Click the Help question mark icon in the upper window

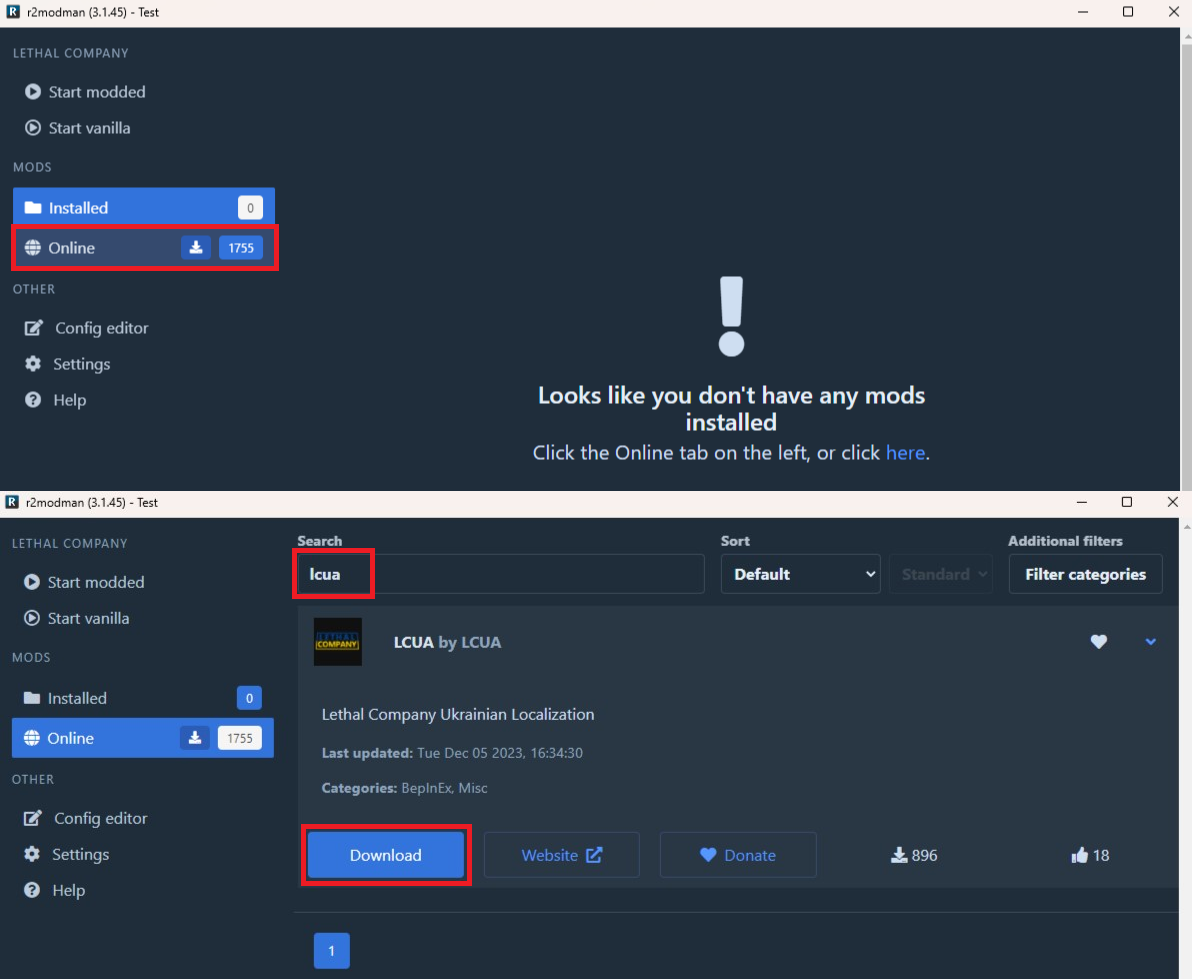coord(33,400)
